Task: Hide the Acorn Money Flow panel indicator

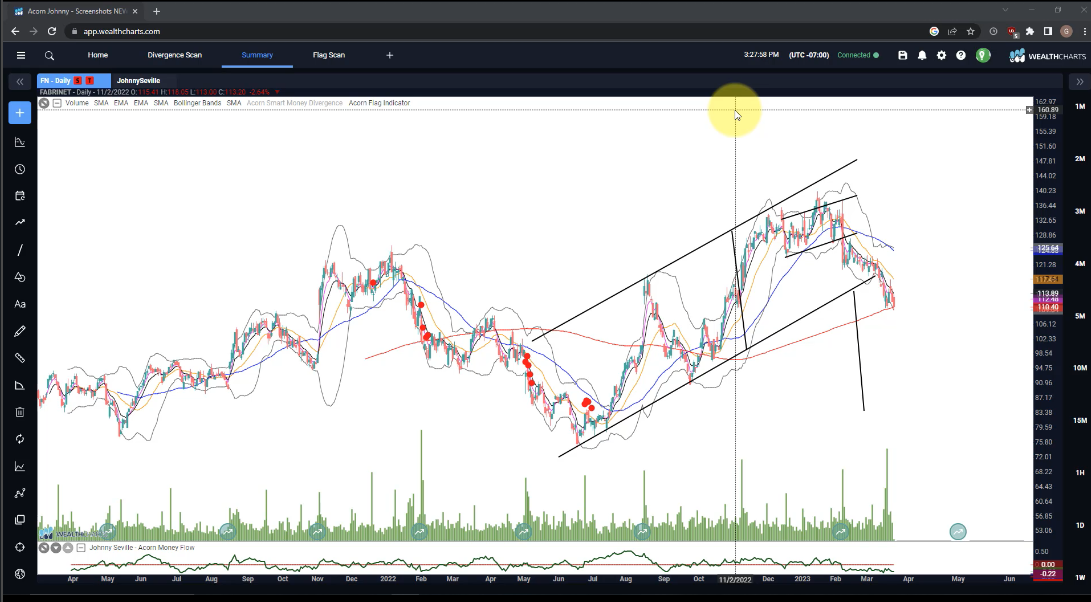Action: click(44, 548)
